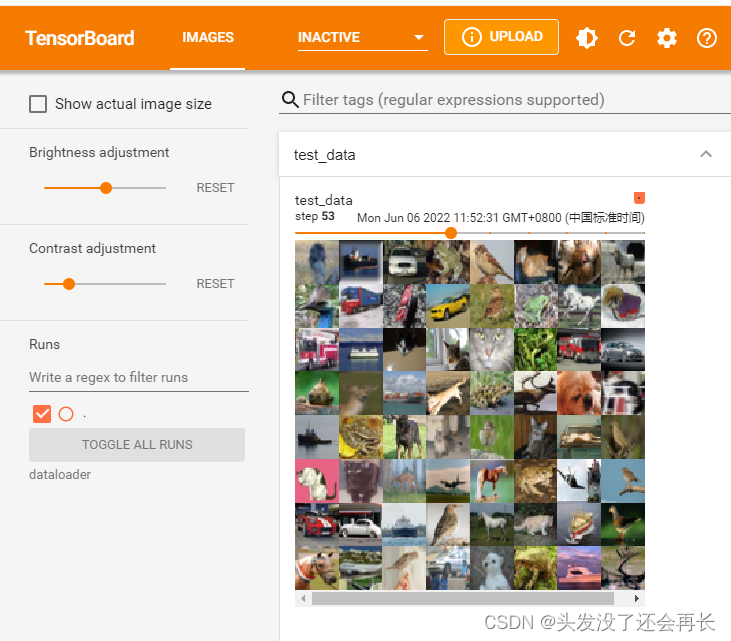Click the test_data section header title
Viewport: 731px width, 641px height.
coord(324,155)
